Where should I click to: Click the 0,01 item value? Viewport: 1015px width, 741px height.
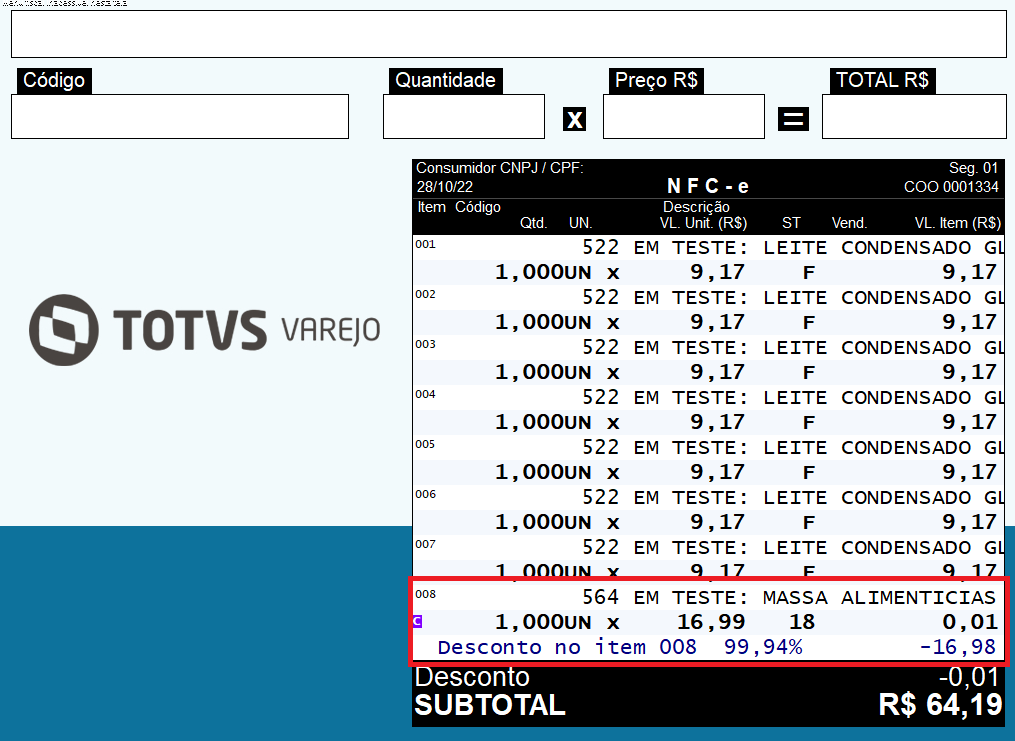tap(970, 622)
